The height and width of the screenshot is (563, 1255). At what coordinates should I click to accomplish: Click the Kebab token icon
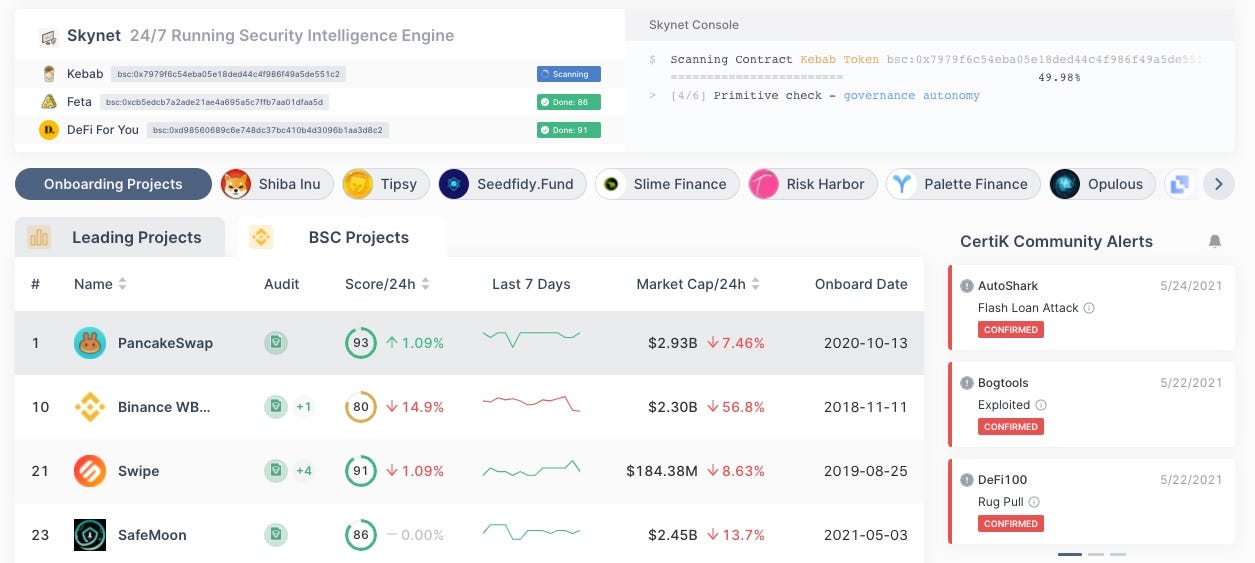48,73
